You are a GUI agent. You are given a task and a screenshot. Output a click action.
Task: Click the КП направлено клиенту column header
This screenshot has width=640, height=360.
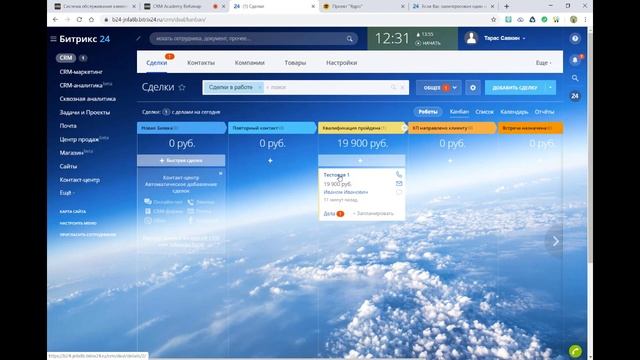point(451,128)
